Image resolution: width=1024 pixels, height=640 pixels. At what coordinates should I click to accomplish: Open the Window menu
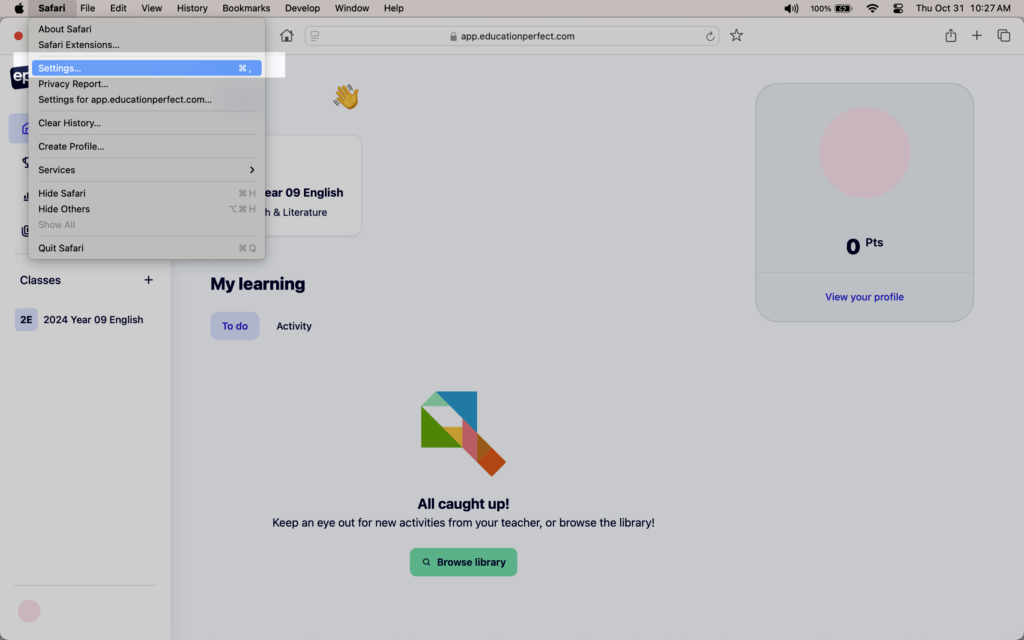point(352,8)
